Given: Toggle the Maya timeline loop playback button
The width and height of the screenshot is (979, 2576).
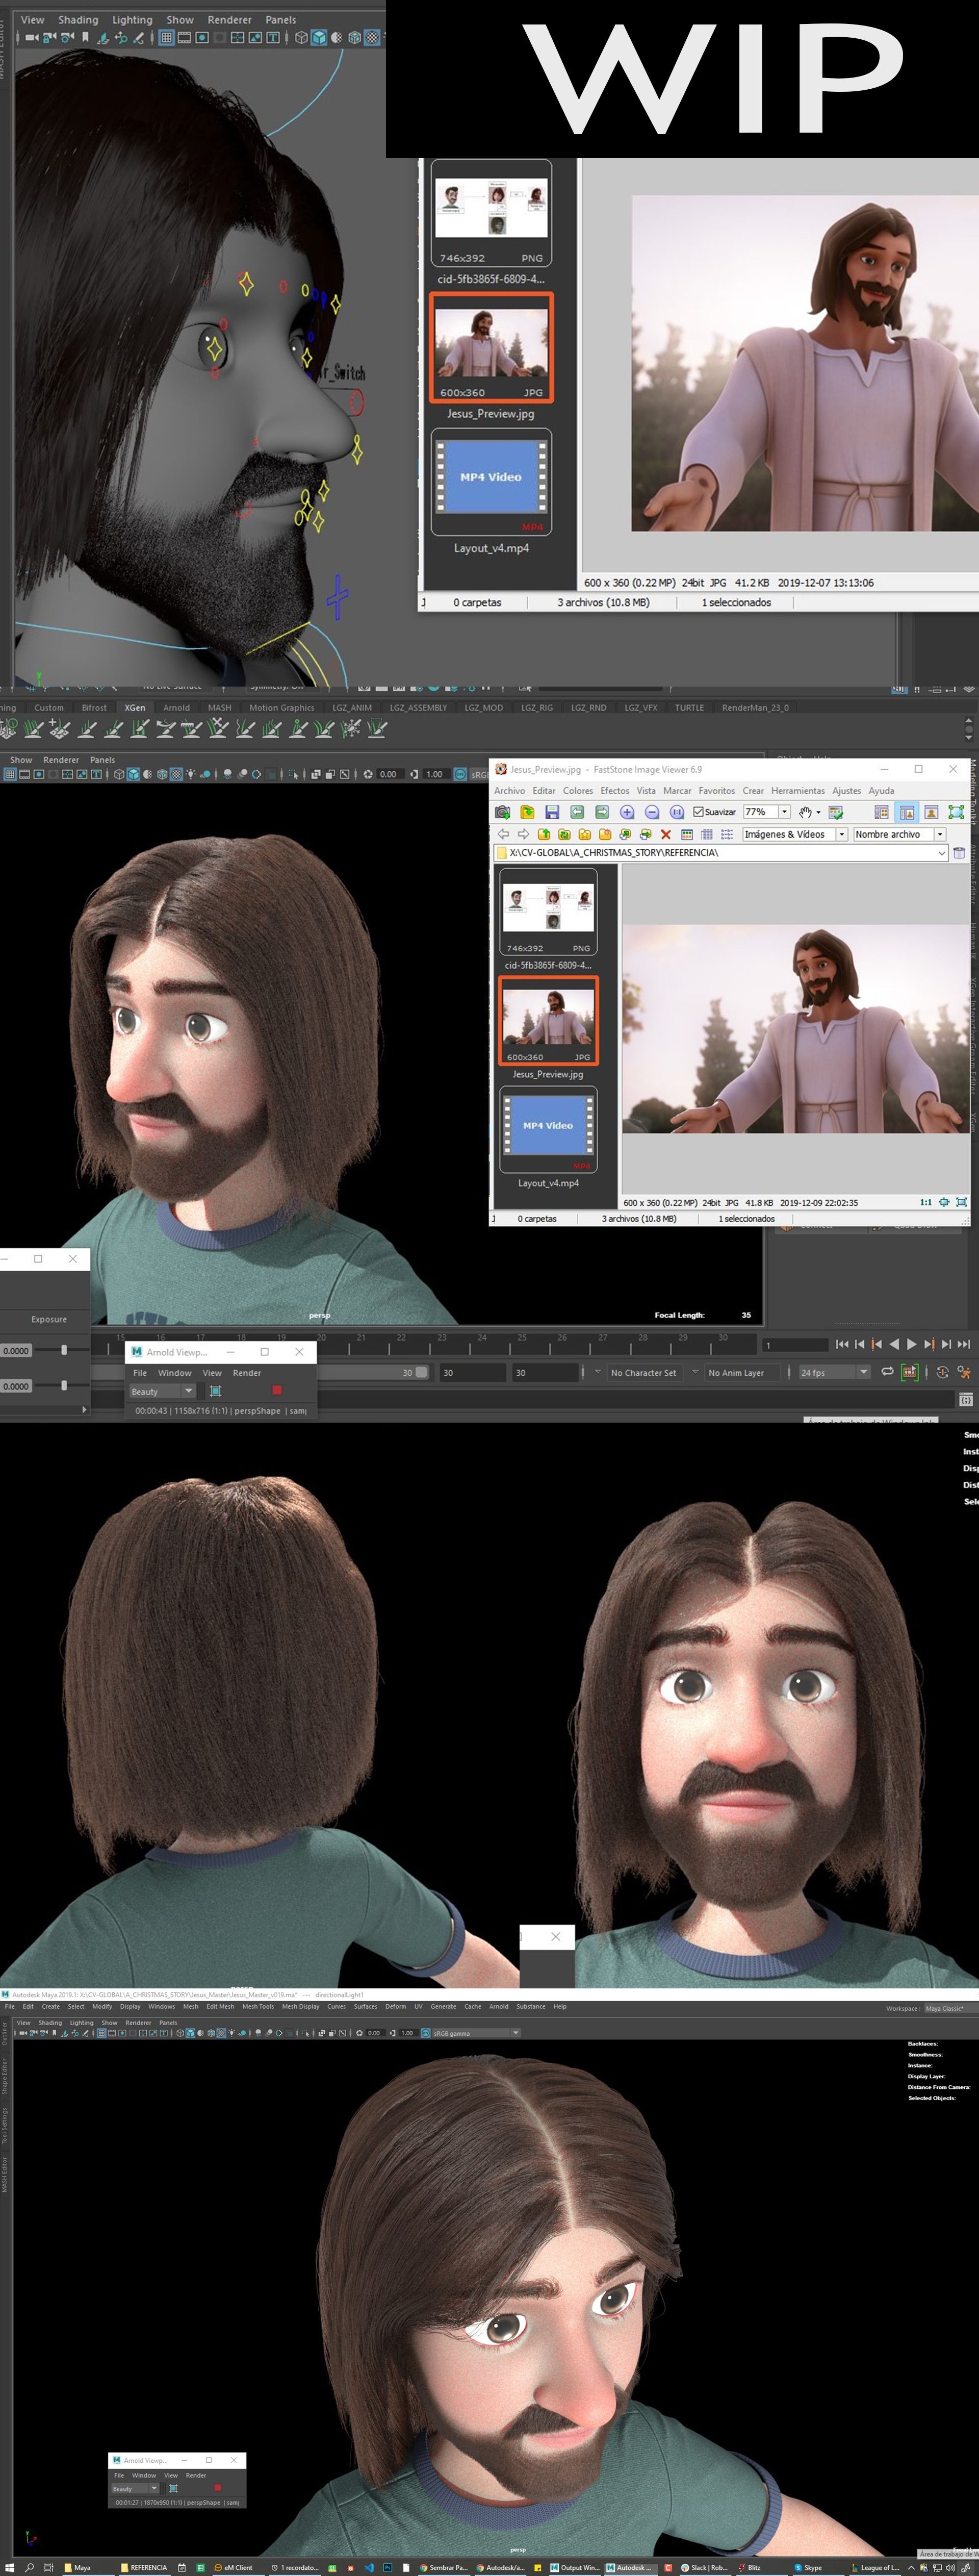Looking at the screenshot, I should coord(887,1371).
